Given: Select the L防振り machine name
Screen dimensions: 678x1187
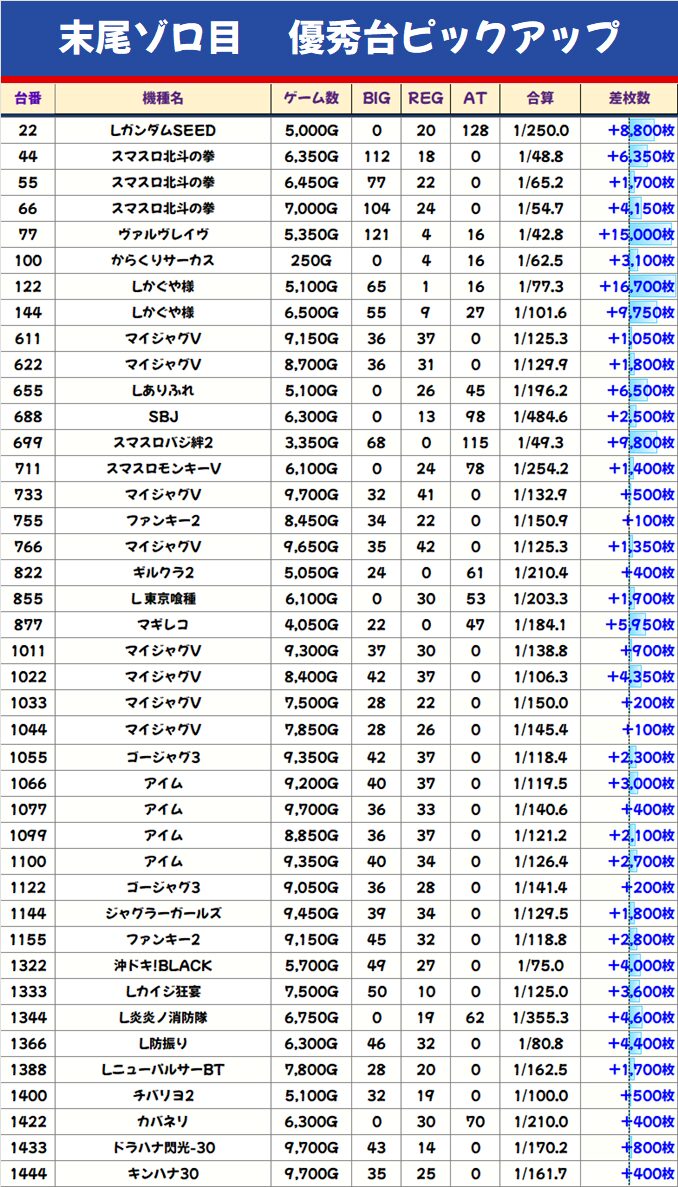Looking at the screenshot, I should tap(163, 1043).
